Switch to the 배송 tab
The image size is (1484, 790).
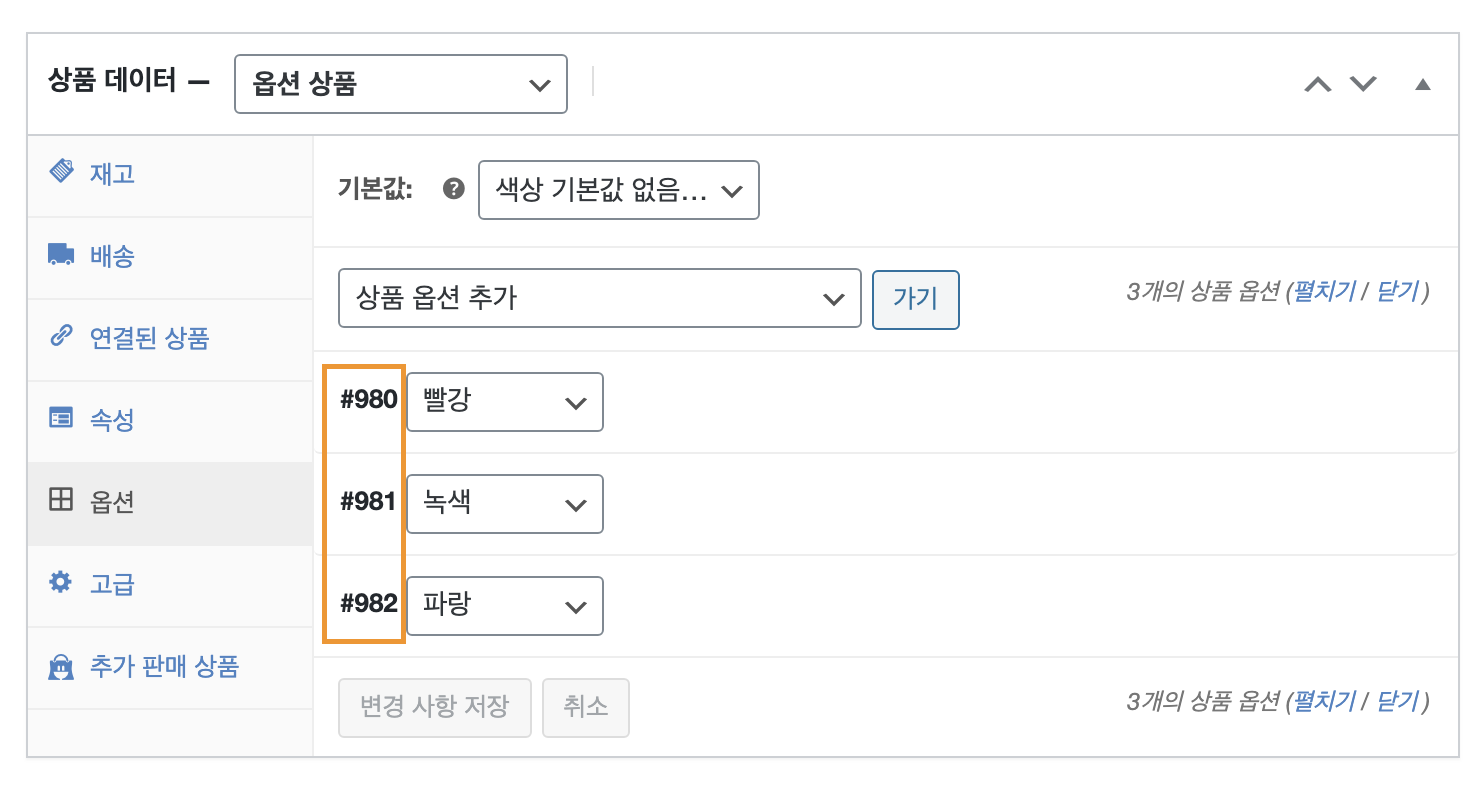[112, 257]
